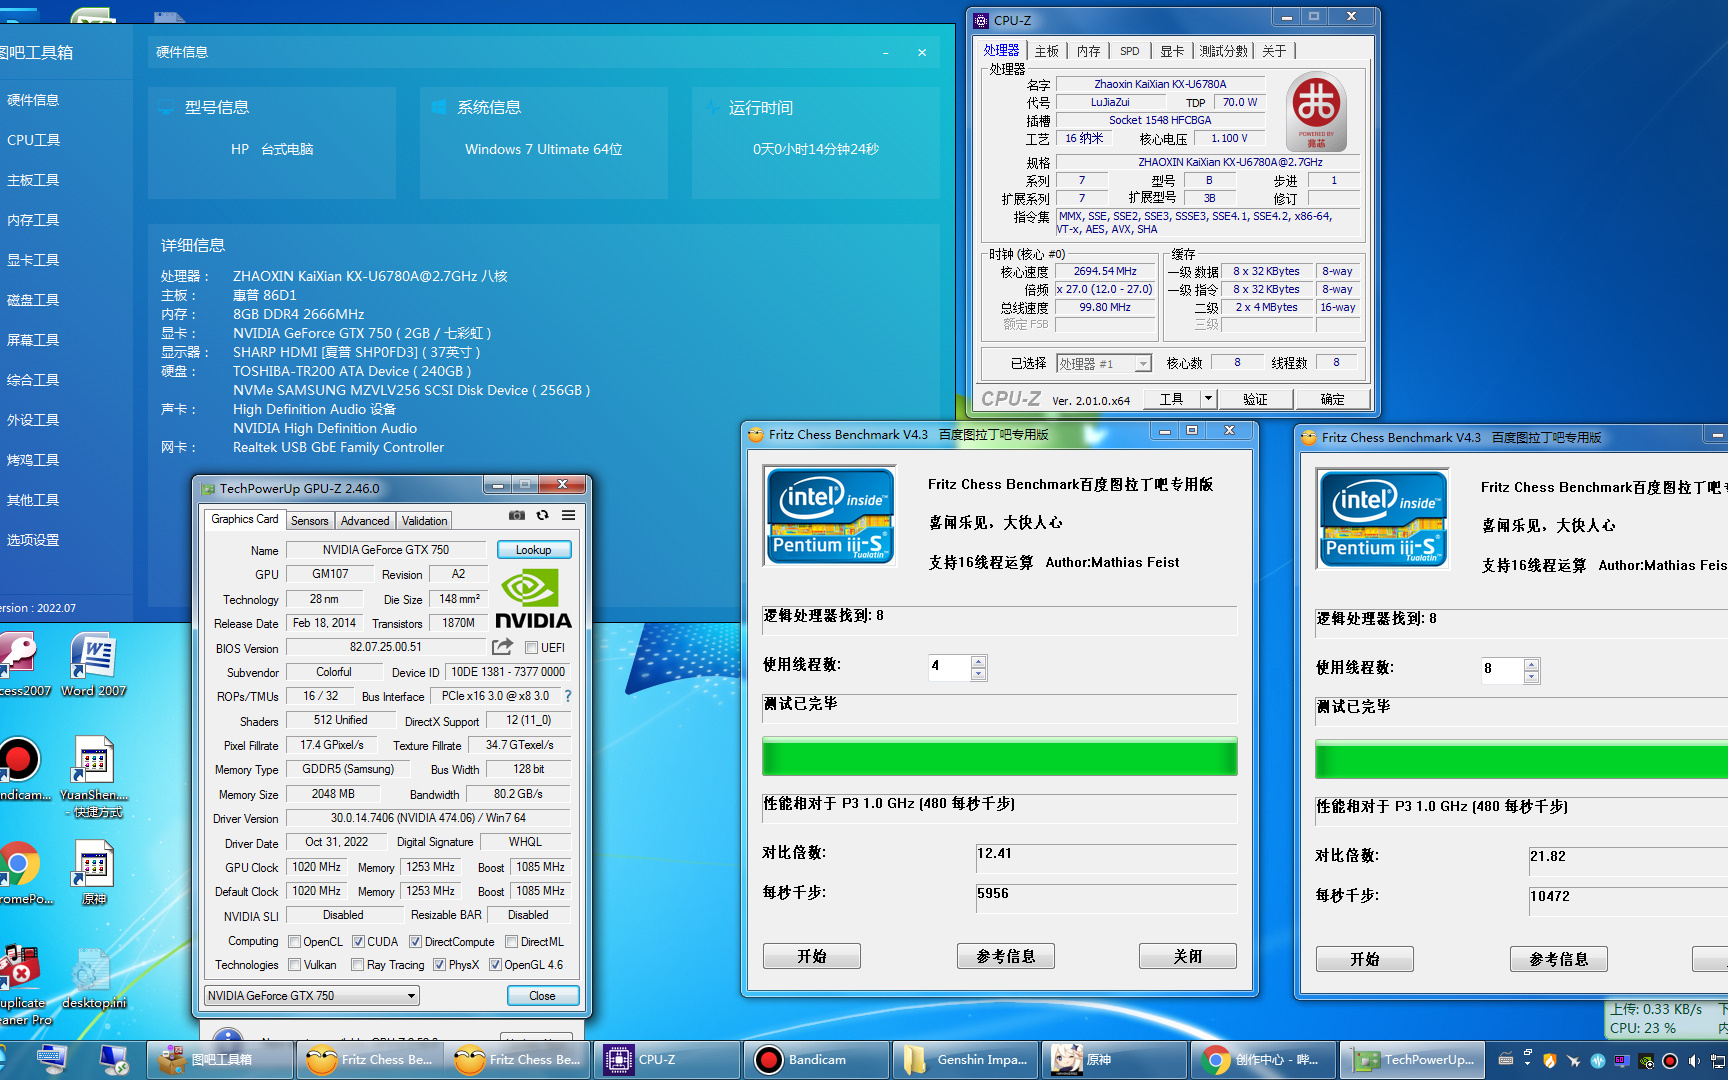The width and height of the screenshot is (1728, 1080).
Task: Switch to Genshin Impact folder in taskbar
Action: [x=964, y=1060]
